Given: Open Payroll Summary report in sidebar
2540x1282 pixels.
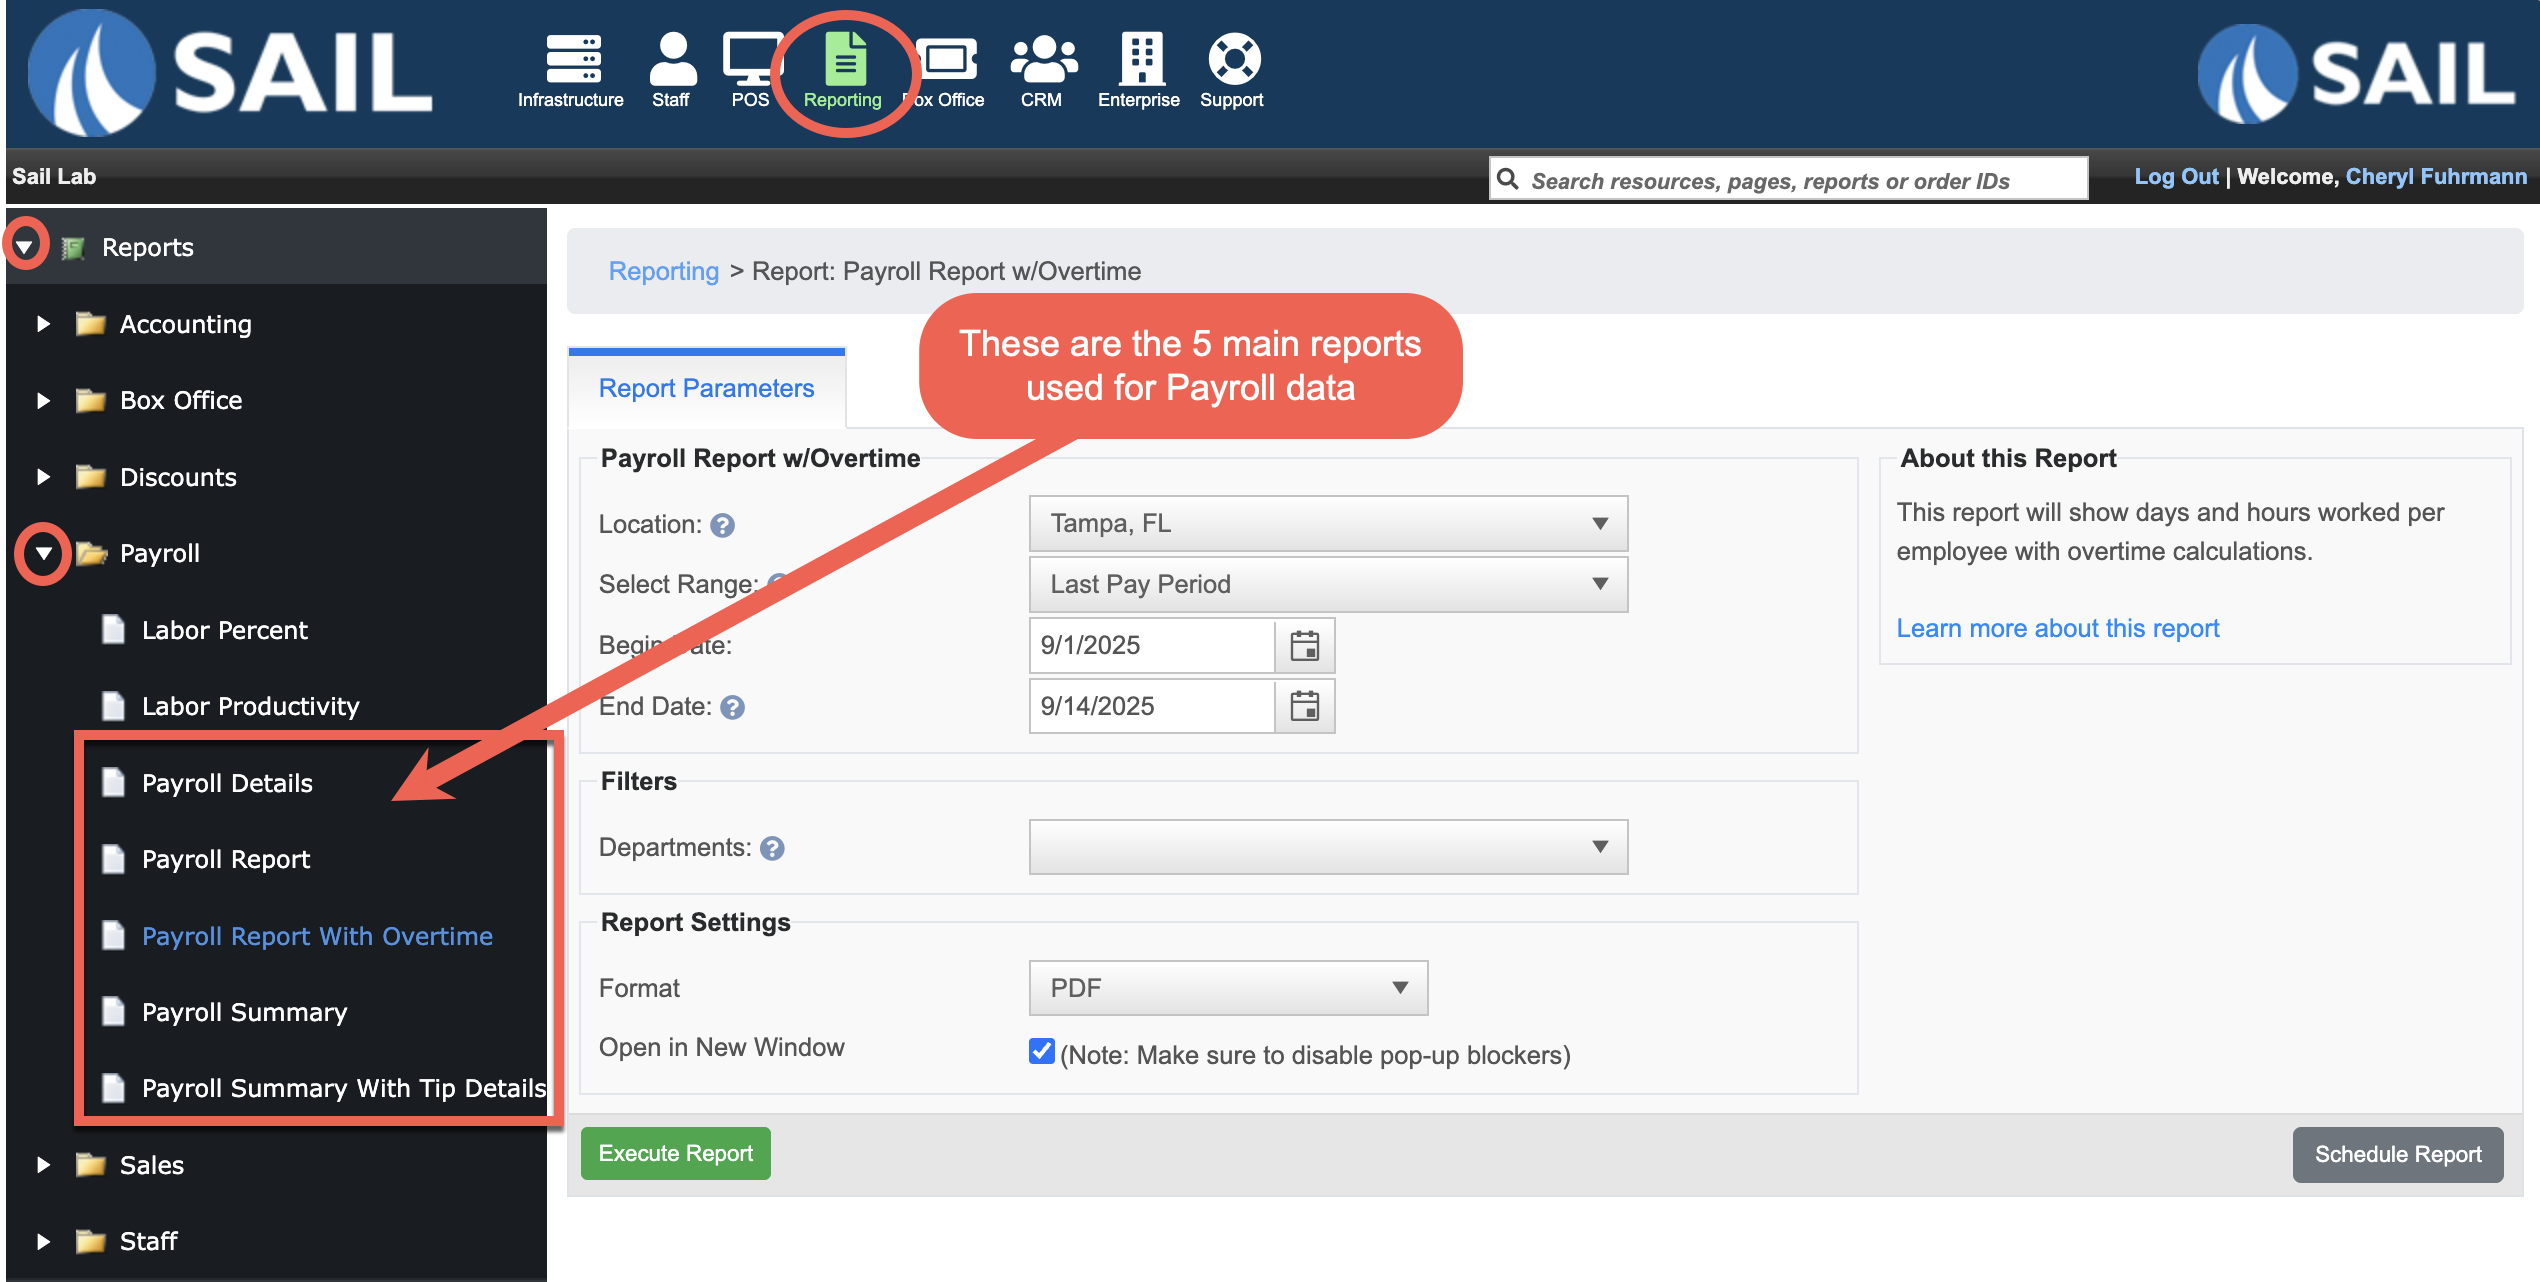Looking at the screenshot, I should [x=244, y=1013].
